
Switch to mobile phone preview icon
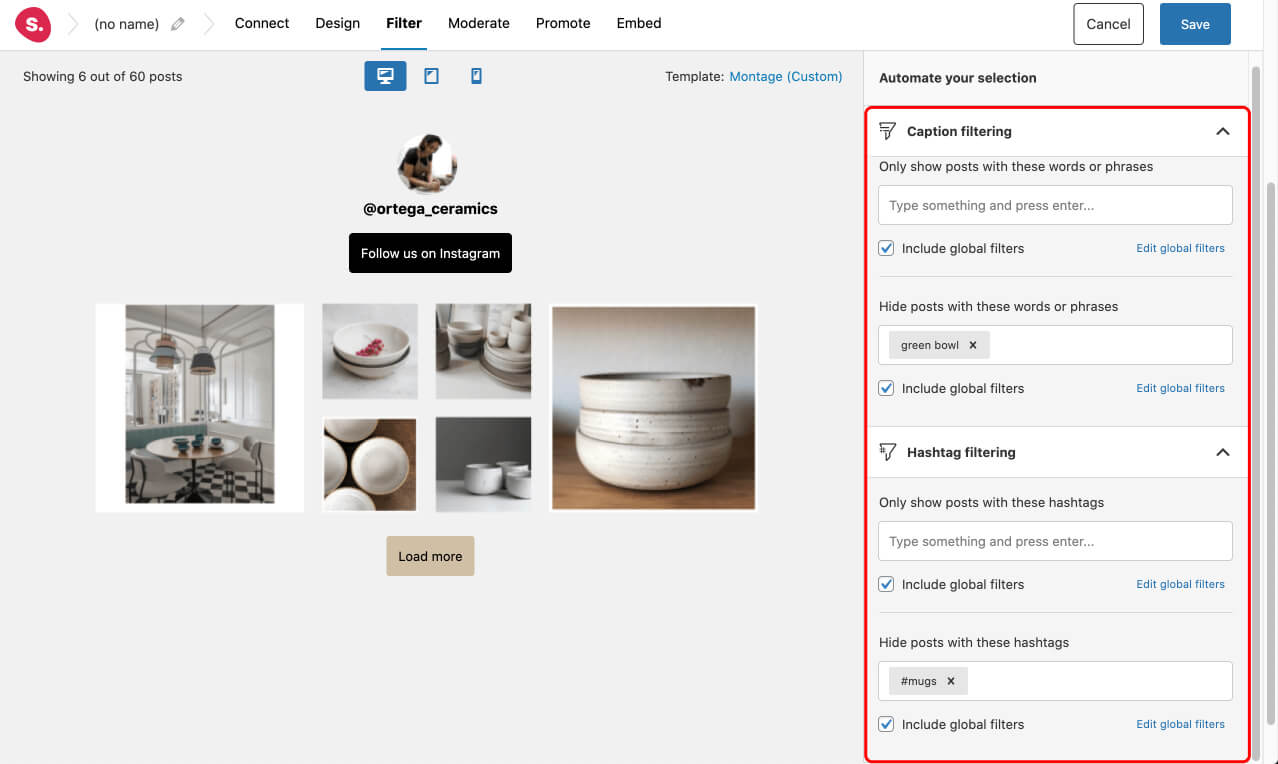[476, 76]
